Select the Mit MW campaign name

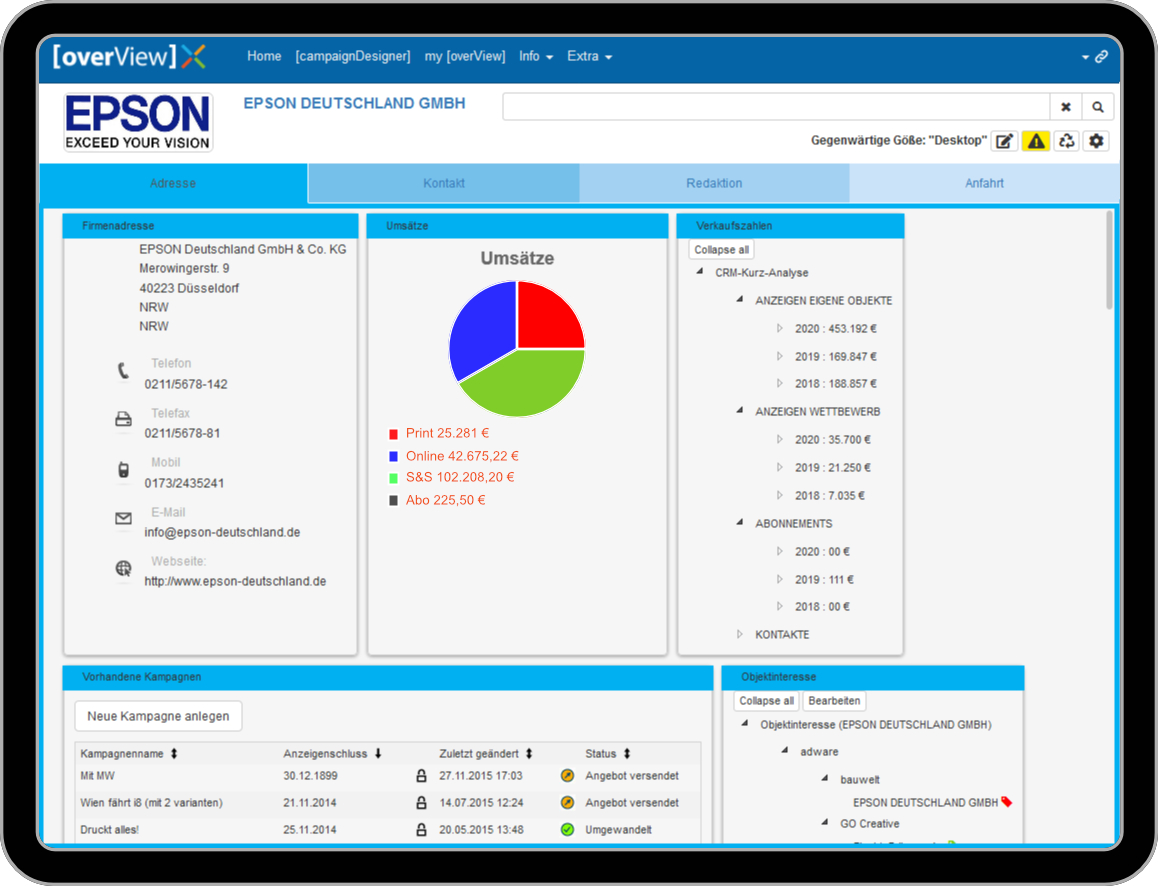97,776
